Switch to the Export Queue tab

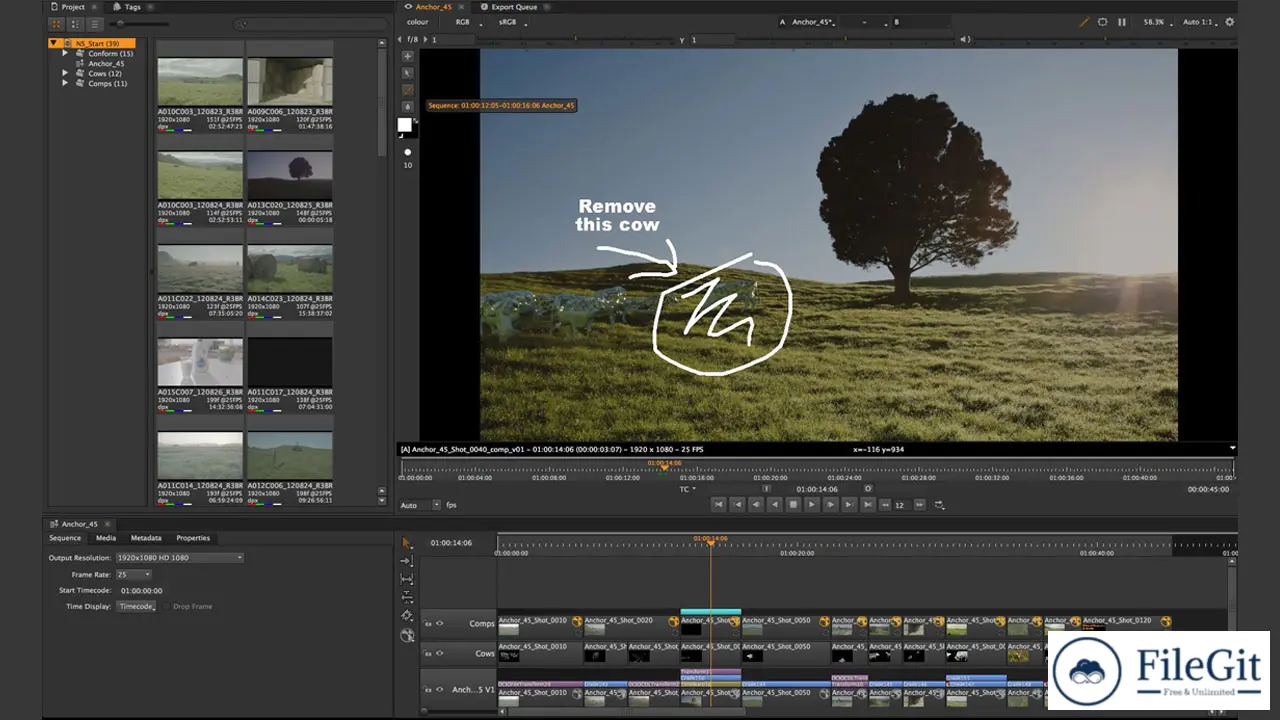[x=513, y=7]
